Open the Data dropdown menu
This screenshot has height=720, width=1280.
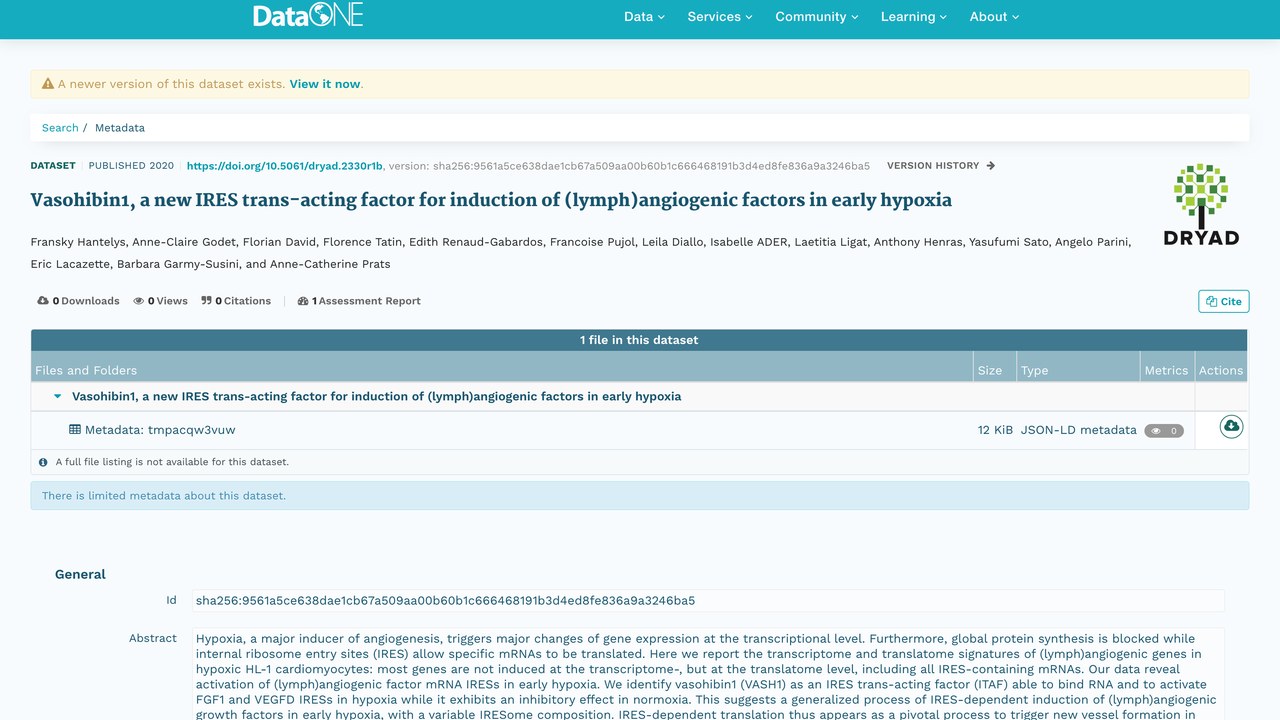(x=644, y=17)
